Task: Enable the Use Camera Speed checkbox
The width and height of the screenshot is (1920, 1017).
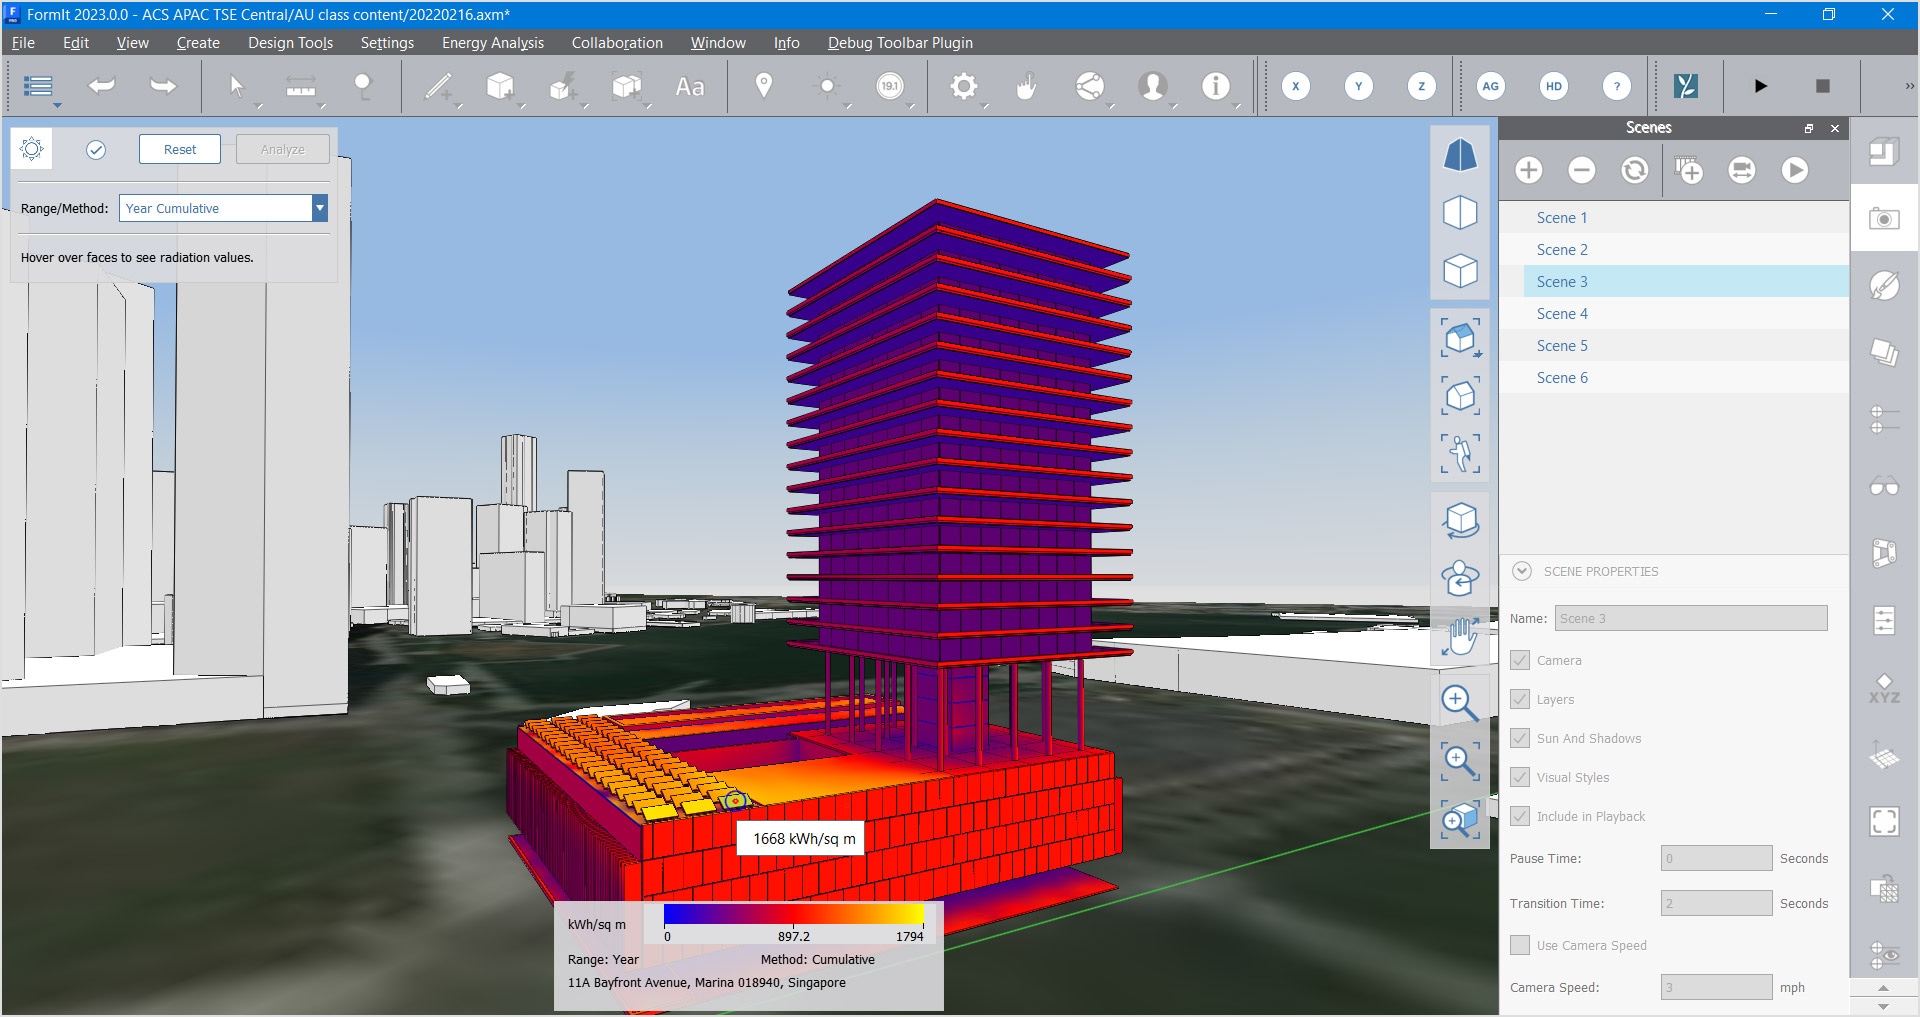Action: pyautogui.click(x=1520, y=944)
